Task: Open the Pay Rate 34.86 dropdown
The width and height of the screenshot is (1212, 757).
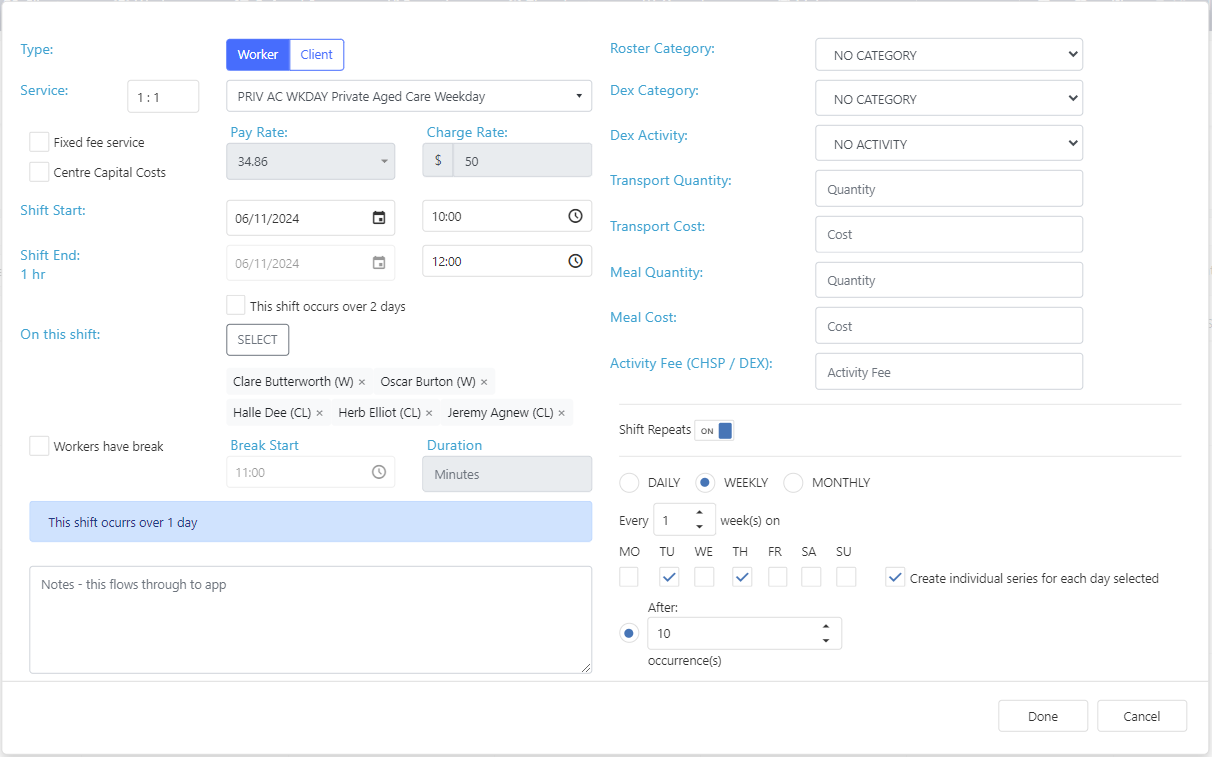Action: (x=311, y=161)
